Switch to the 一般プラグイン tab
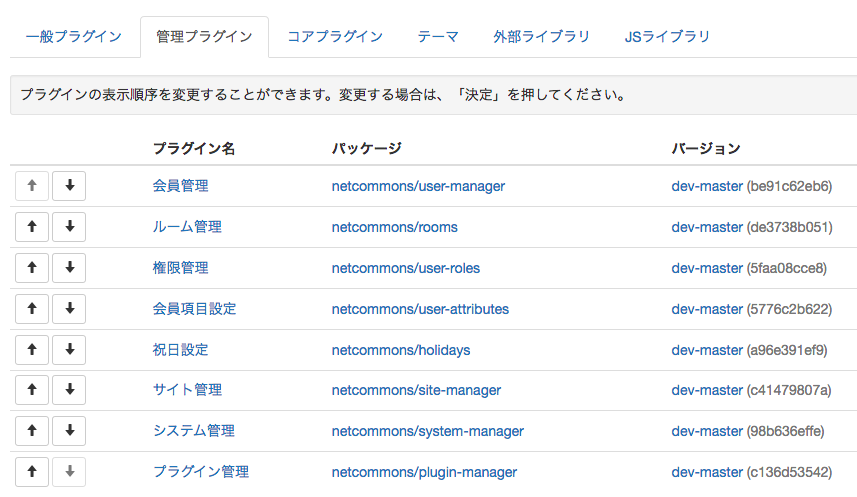Viewport: 857px width, 497px height. (x=74, y=37)
